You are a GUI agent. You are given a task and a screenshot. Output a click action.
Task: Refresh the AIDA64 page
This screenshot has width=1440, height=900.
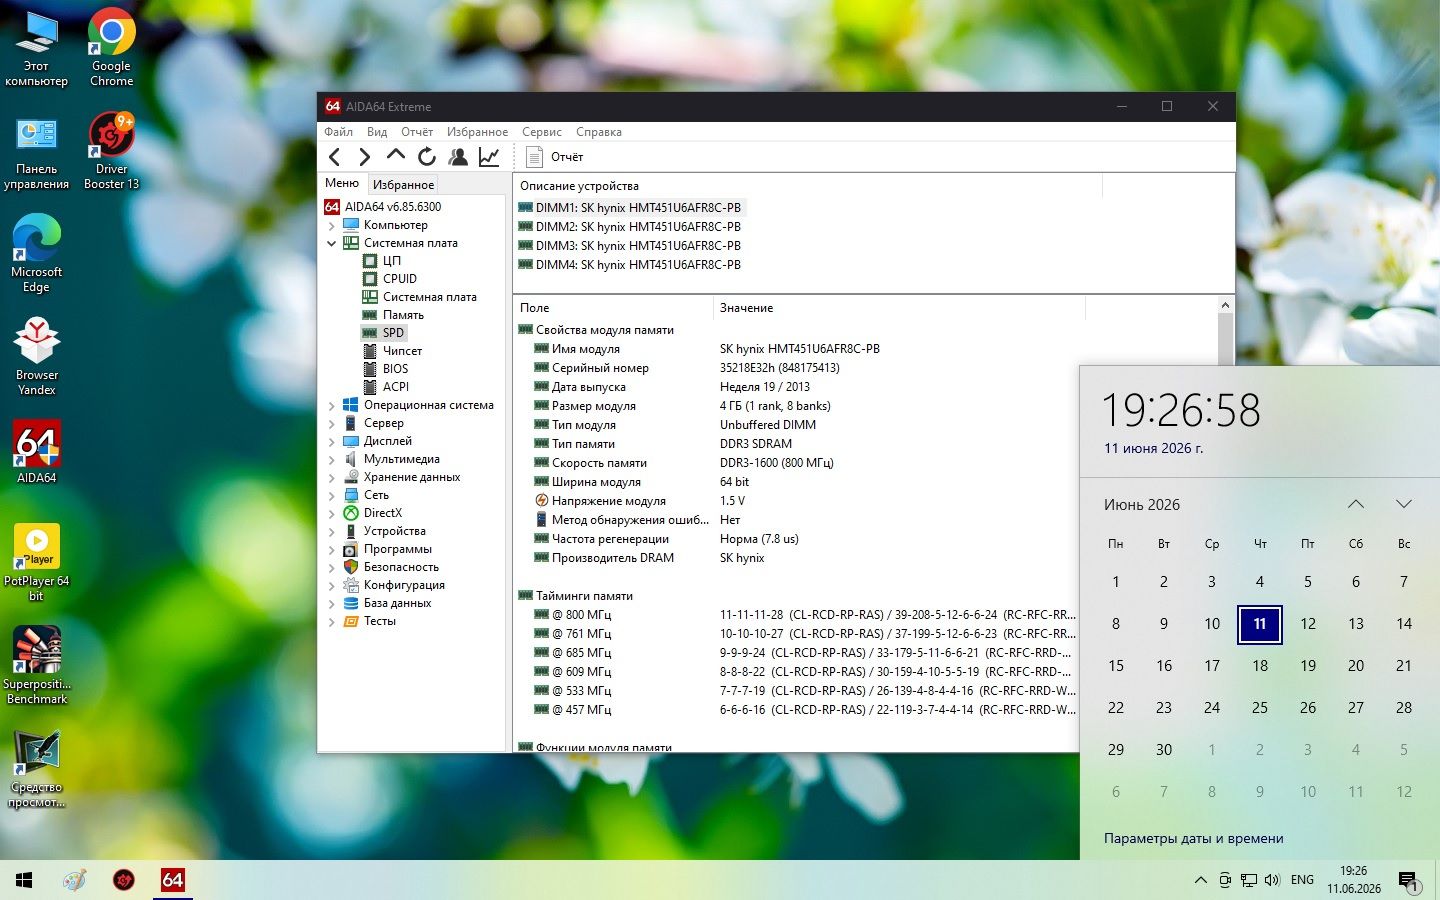(x=427, y=157)
